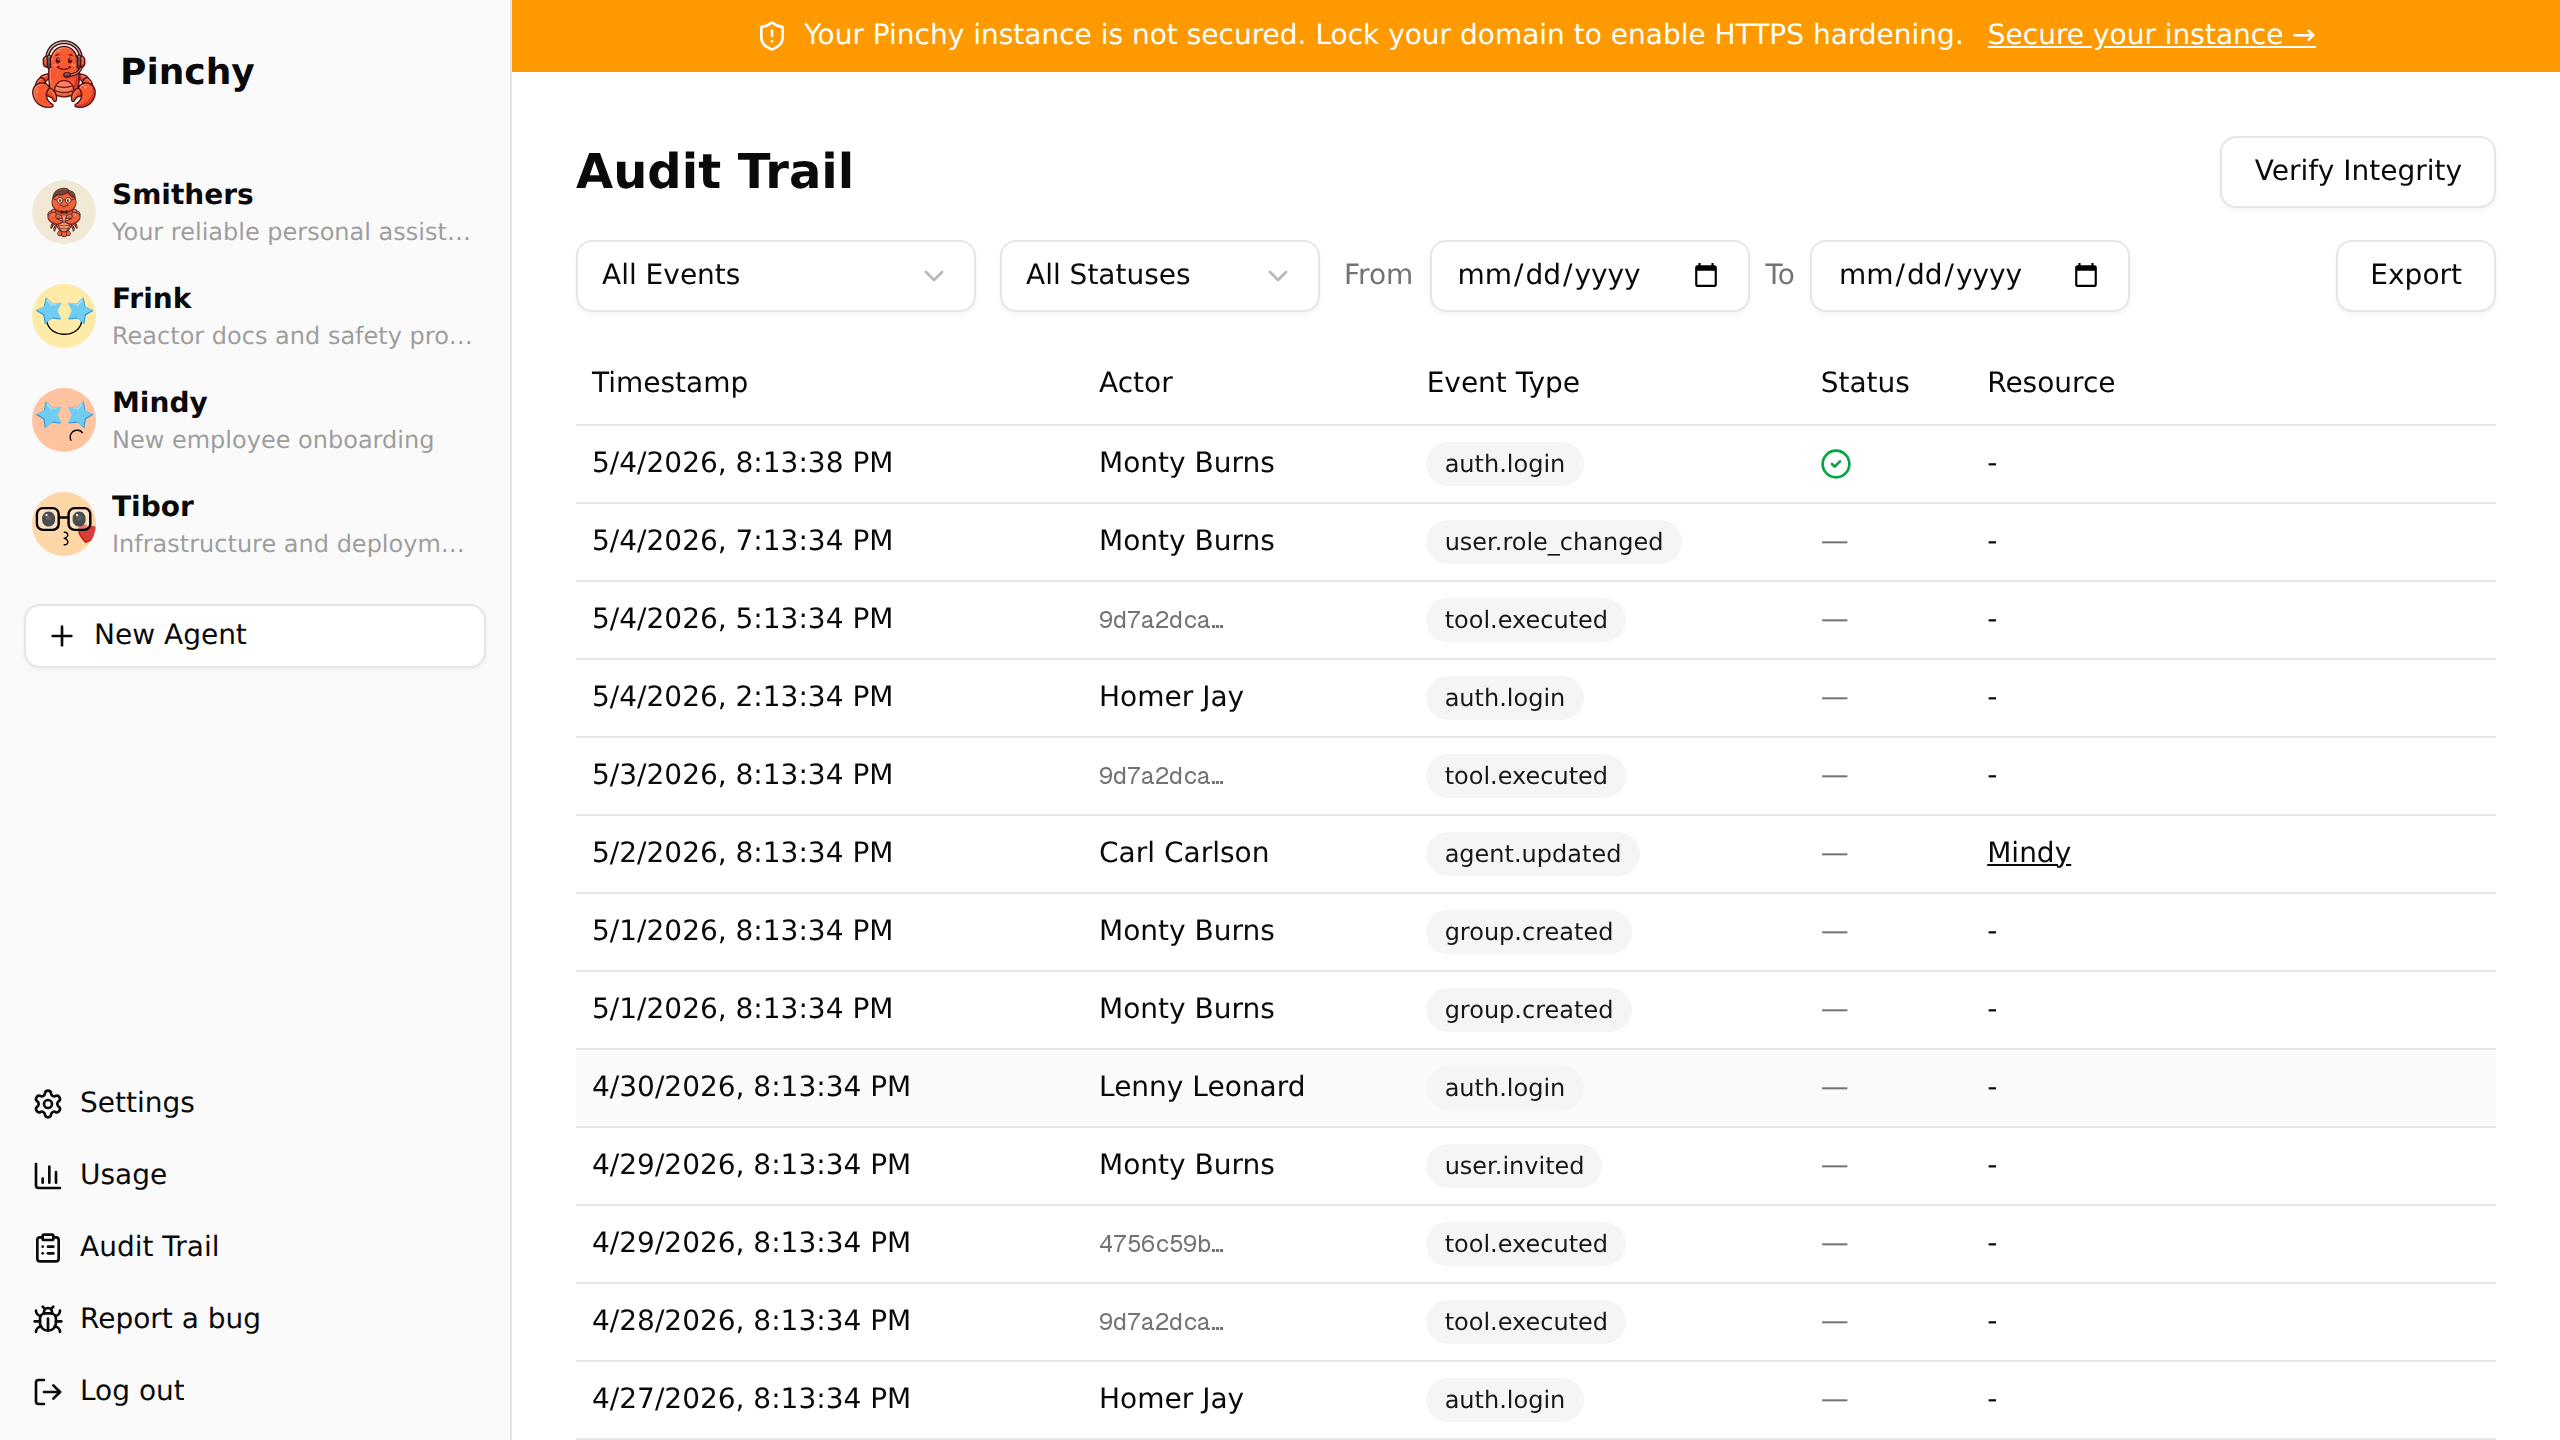Click the Audit Trail clipboard icon
Viewport: 2560px width, 1440px height.
[48, 1247]
